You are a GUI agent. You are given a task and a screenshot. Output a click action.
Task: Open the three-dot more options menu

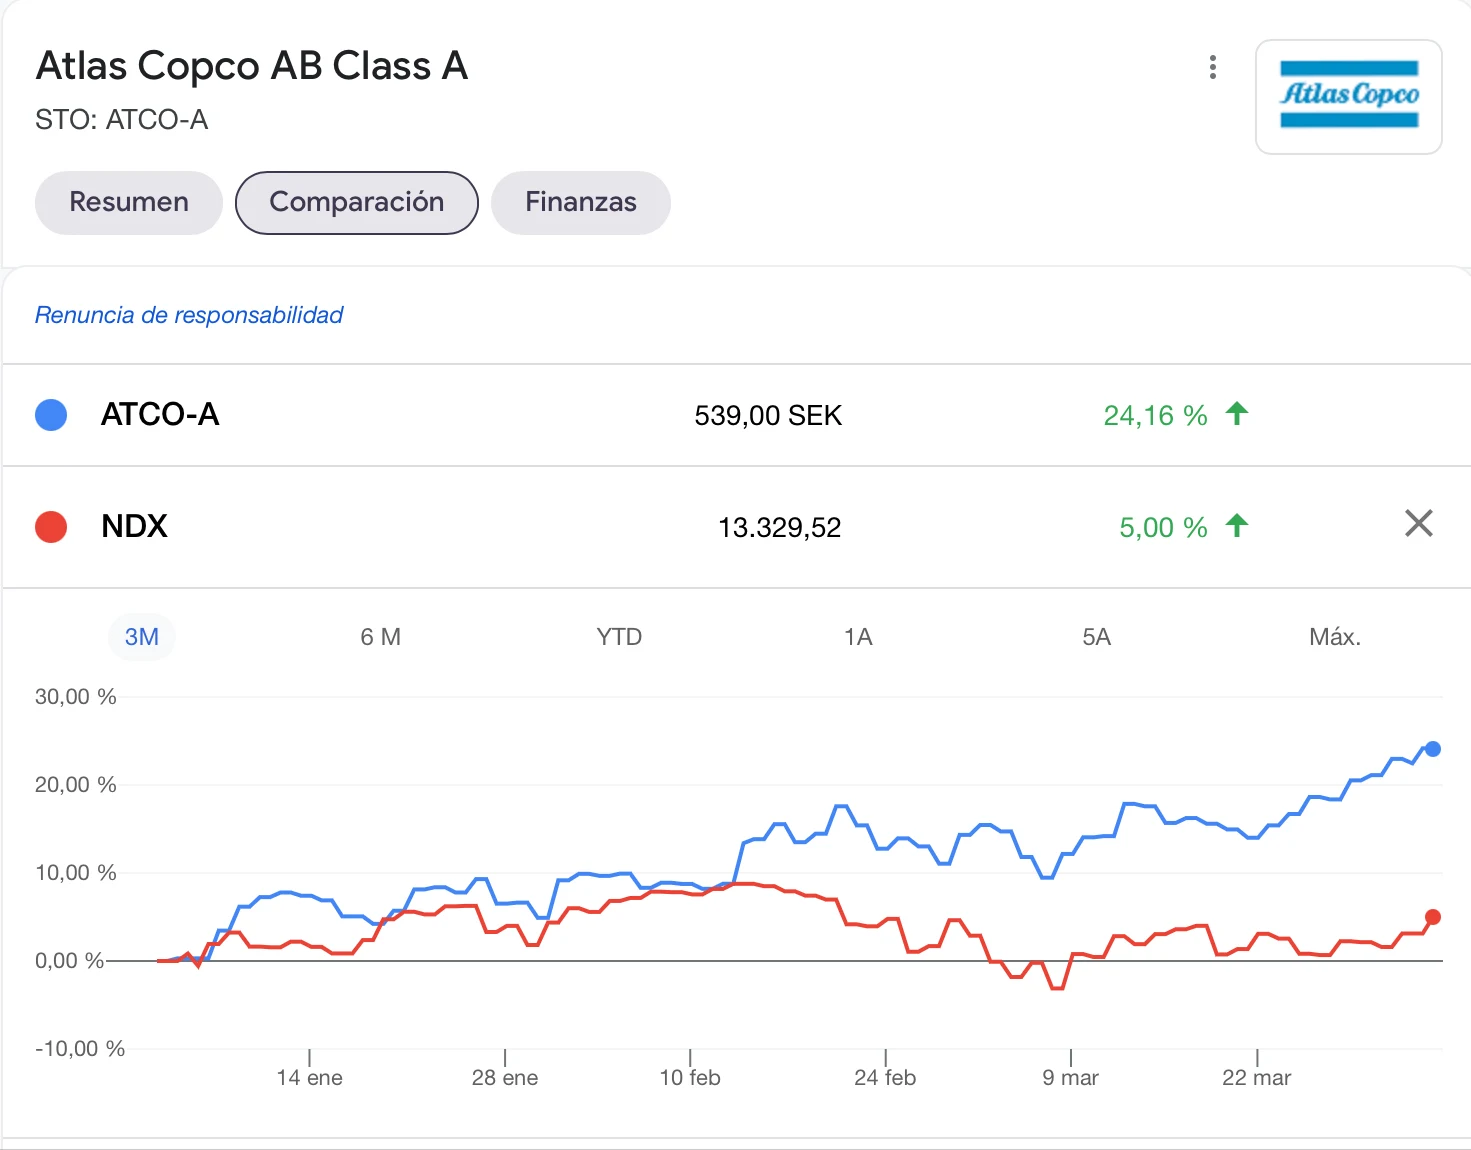(1213, 67)
